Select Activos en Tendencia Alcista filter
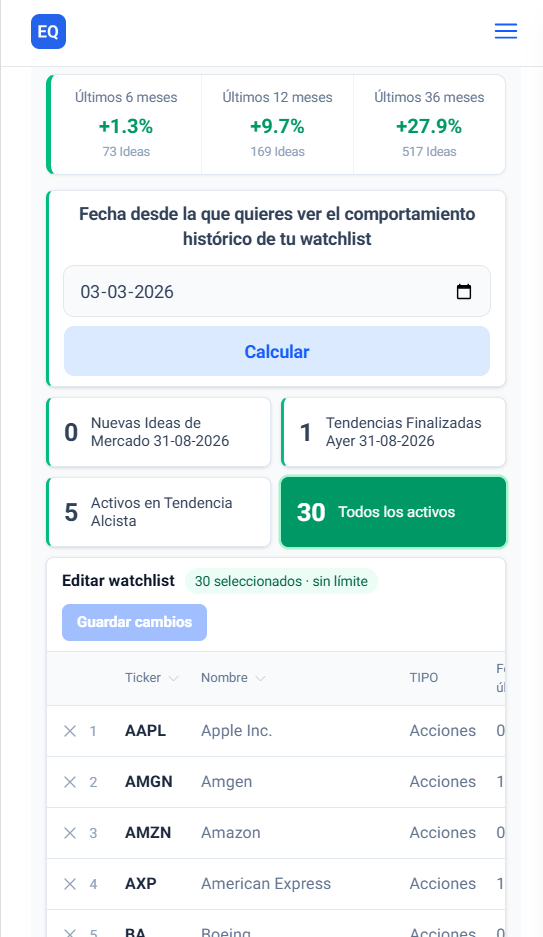543x937 pixels. [x=158, y=512]
